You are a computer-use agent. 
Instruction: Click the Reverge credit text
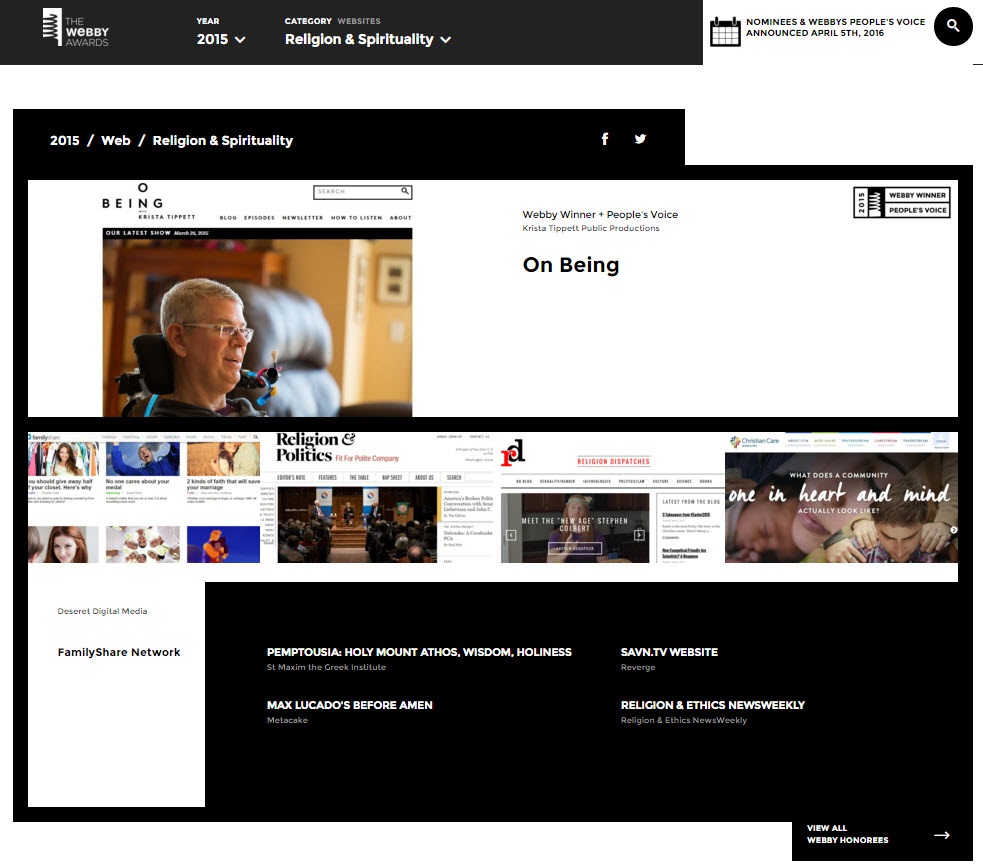pyautogui.click(x=638, y=667)
